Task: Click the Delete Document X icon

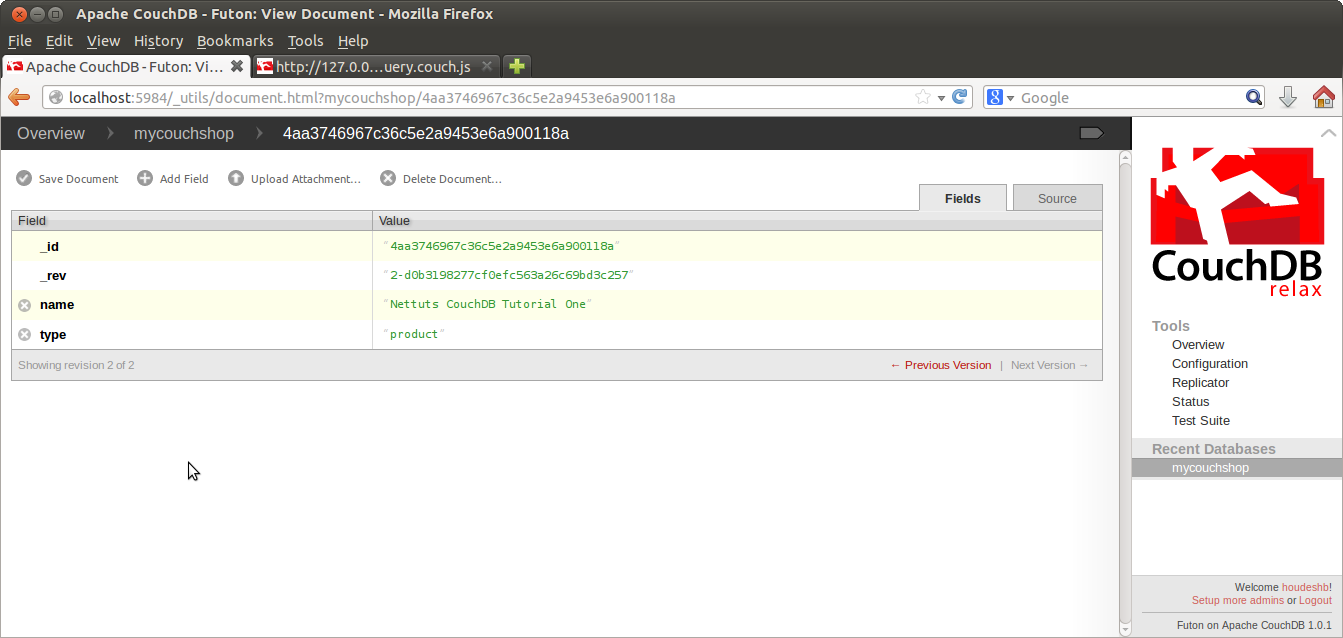Action: (x=388, y=178)
